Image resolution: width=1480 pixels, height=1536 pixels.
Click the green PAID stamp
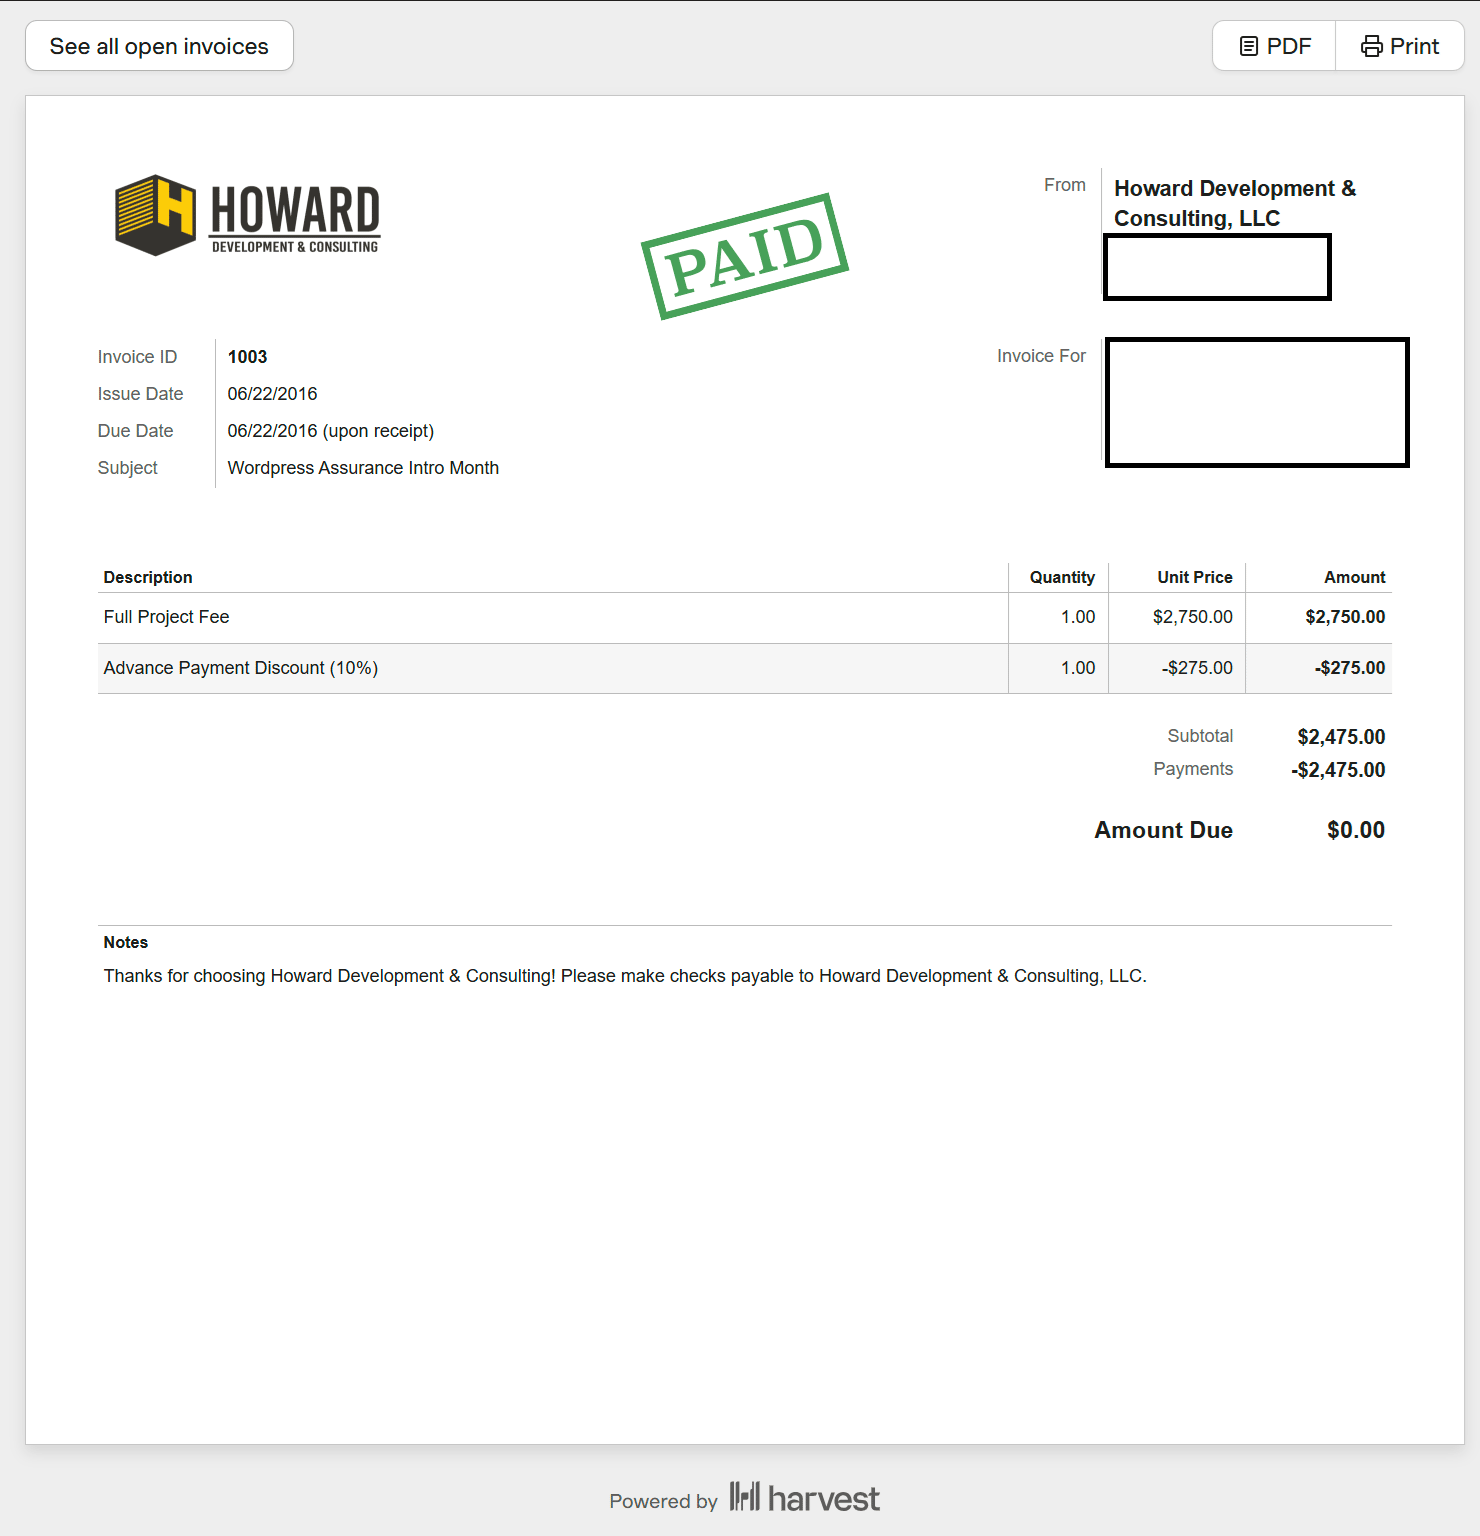(745, 256)
